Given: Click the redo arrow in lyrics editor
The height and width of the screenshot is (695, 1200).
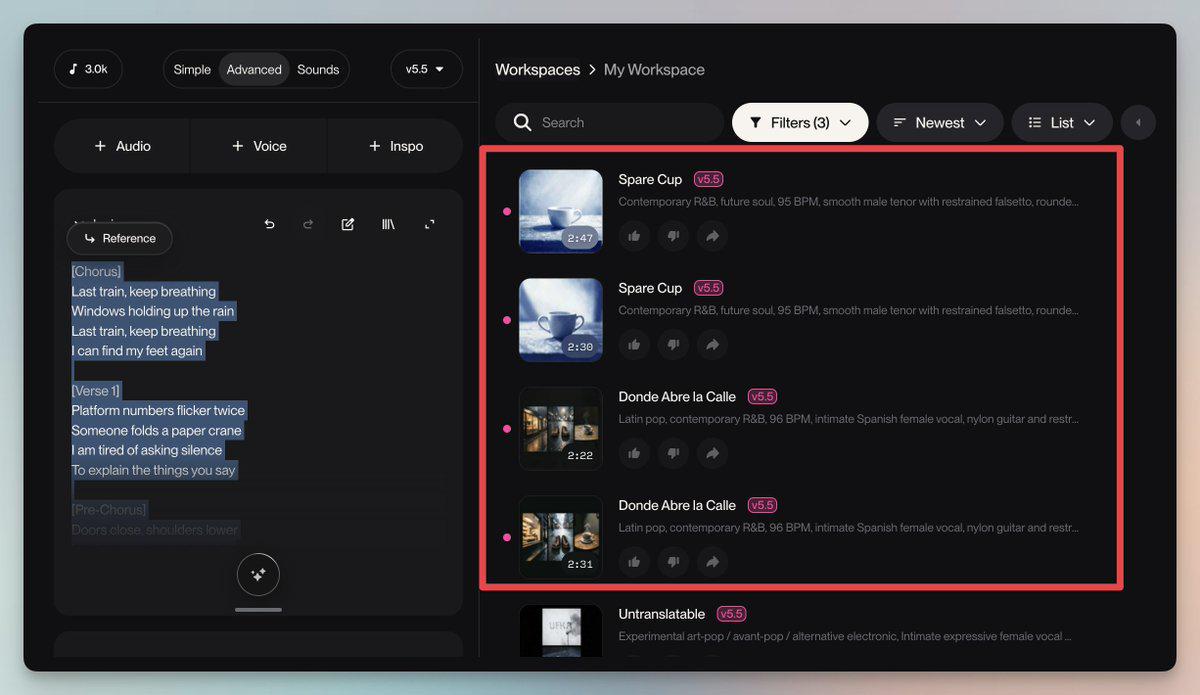Looking at the screenshot, I should click(x=308, y=225).
